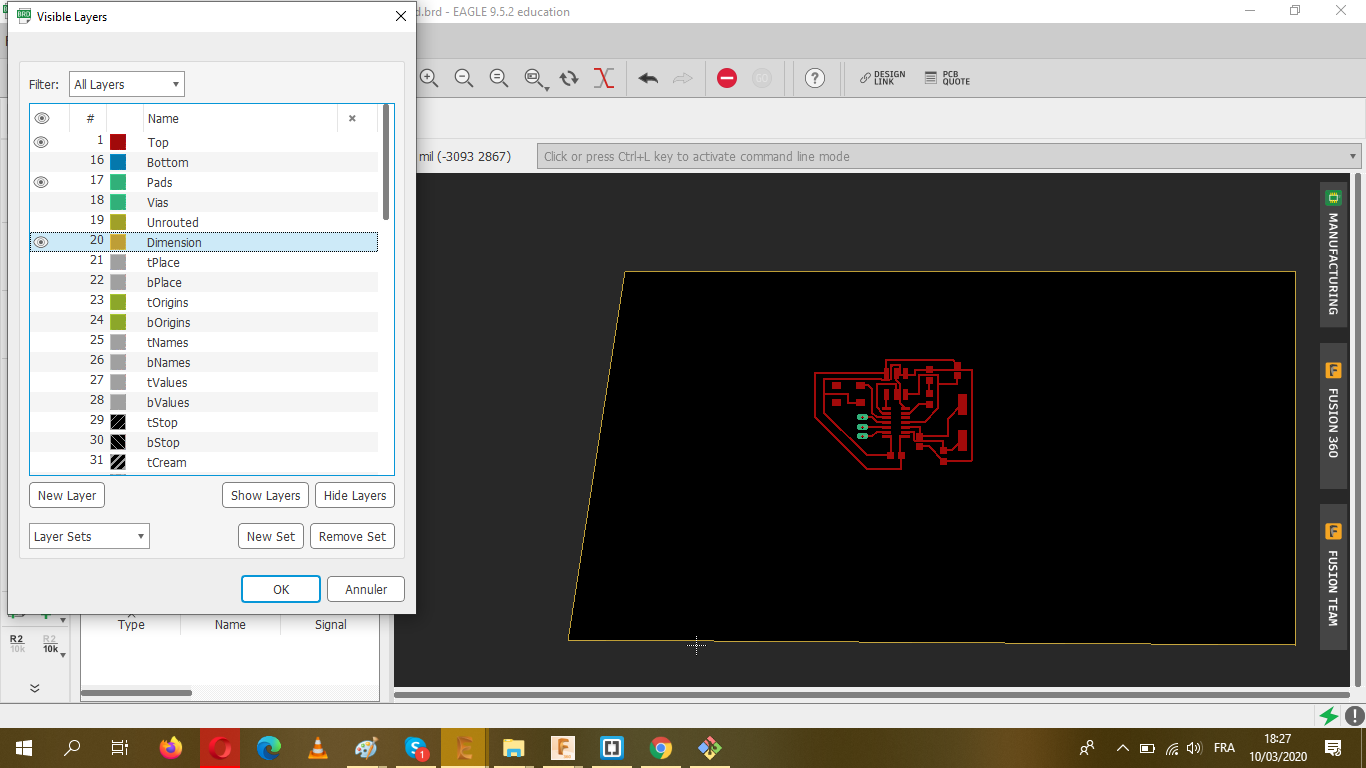Image resolution: width=1366 pixels, height=768 pixels.
Task: Open the command line history dropdown arrow
Action: 1354,156
